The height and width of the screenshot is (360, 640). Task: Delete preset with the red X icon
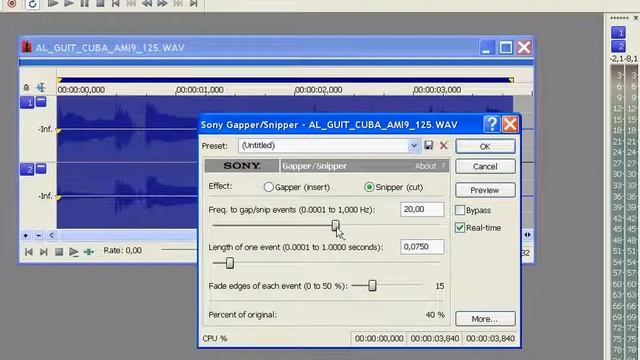tap(444, 145)
